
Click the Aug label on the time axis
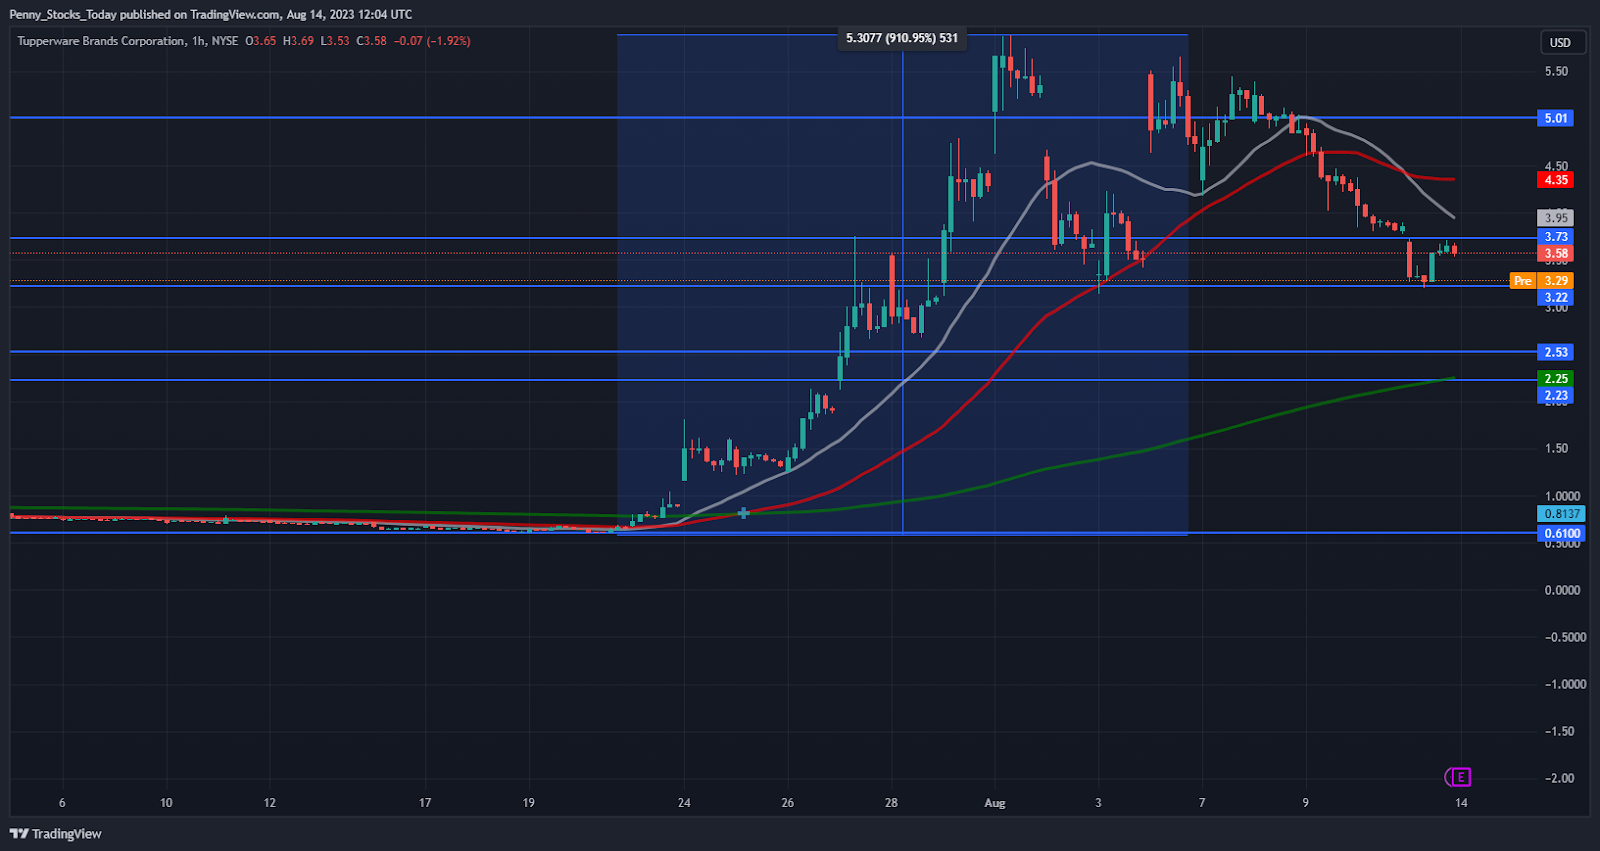(x=994, y=803)
